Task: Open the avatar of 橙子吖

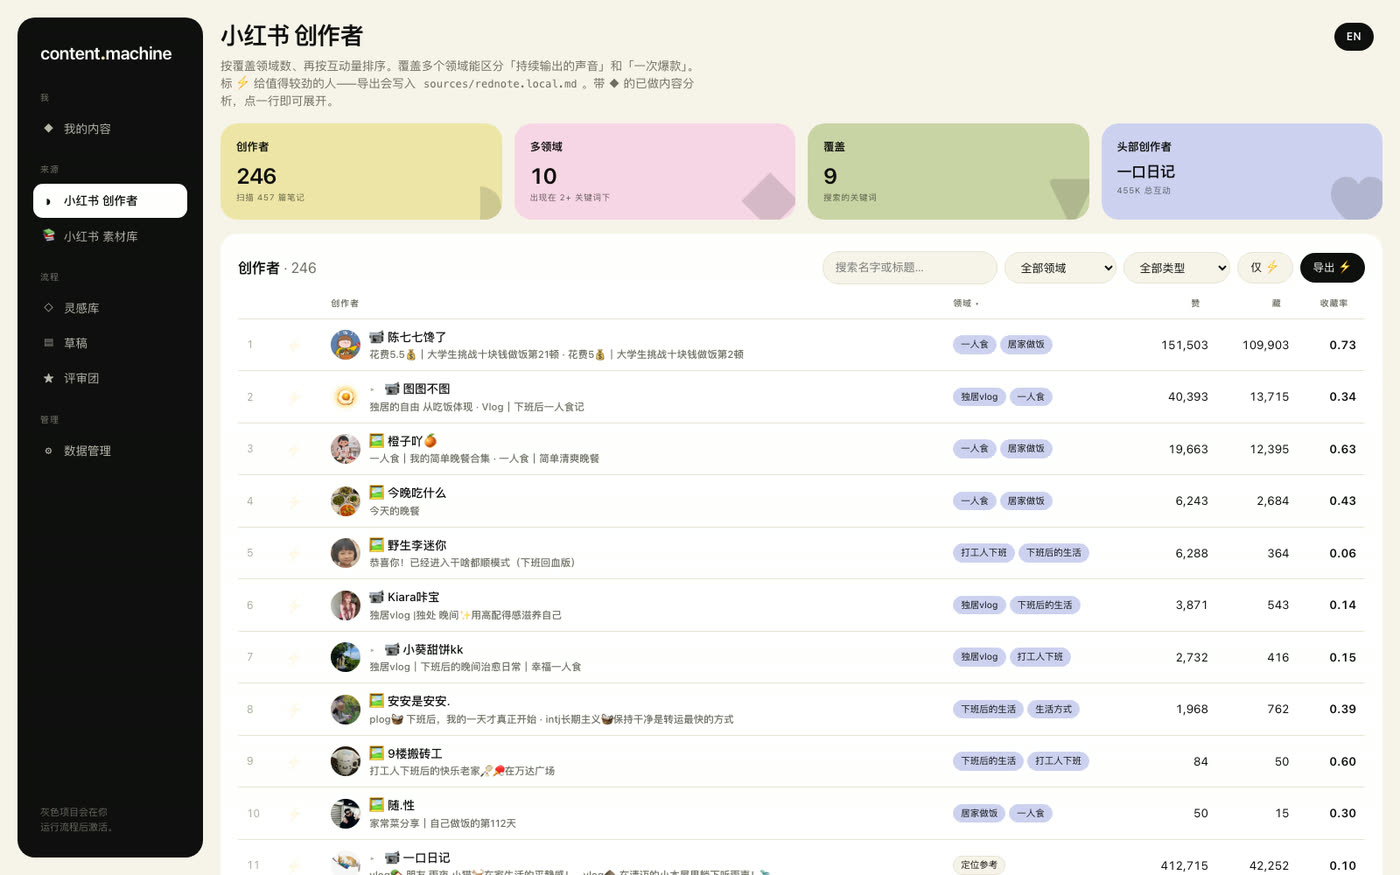Action: pyautogui.click(x=346, y=449)
